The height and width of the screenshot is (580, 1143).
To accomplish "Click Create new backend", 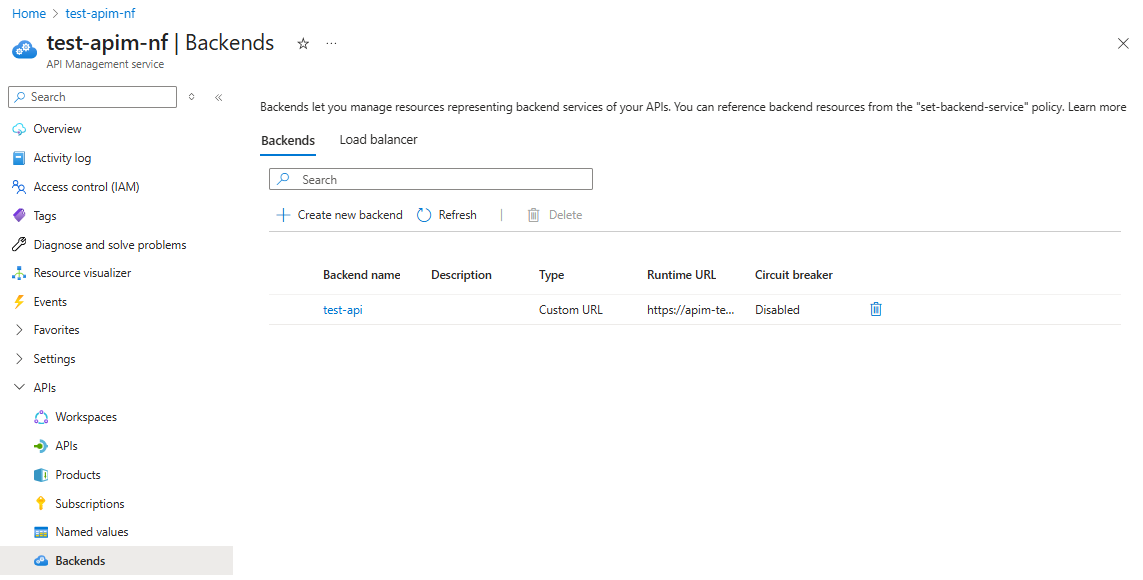I will 340,215.
